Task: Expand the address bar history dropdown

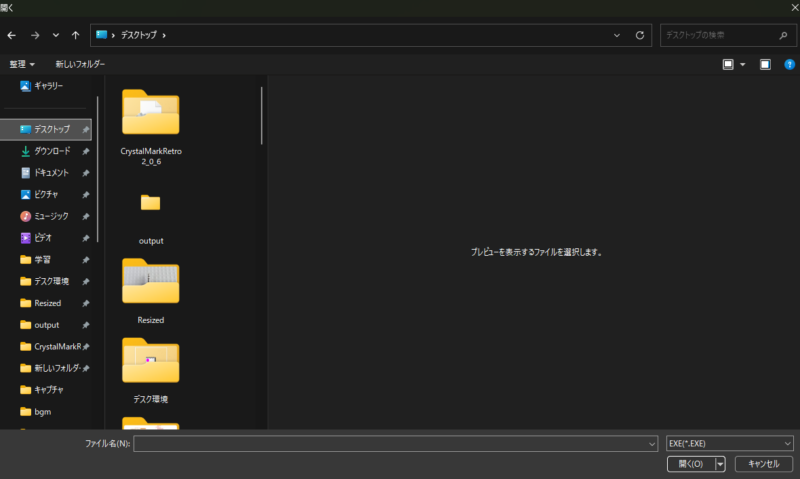Action: [617, 35]
